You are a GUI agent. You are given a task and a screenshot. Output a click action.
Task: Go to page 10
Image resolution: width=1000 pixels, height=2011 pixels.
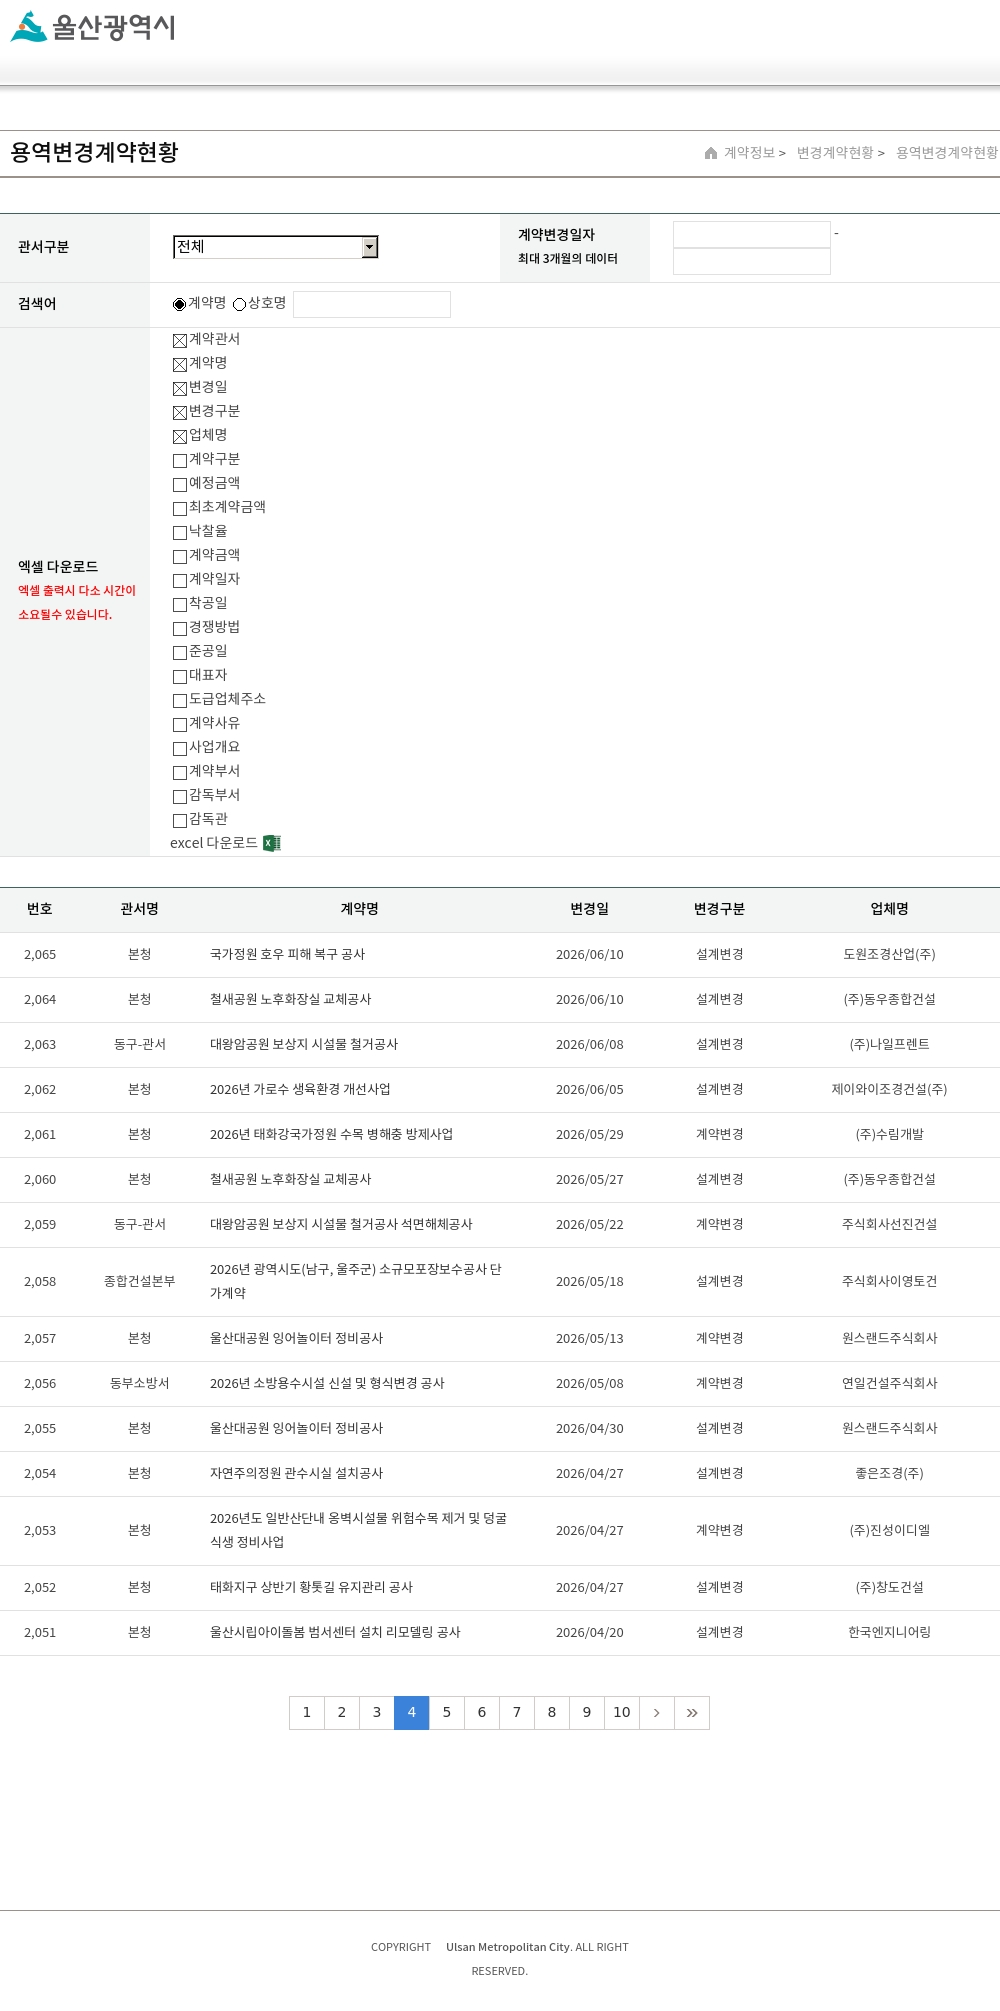(622, 1712)
